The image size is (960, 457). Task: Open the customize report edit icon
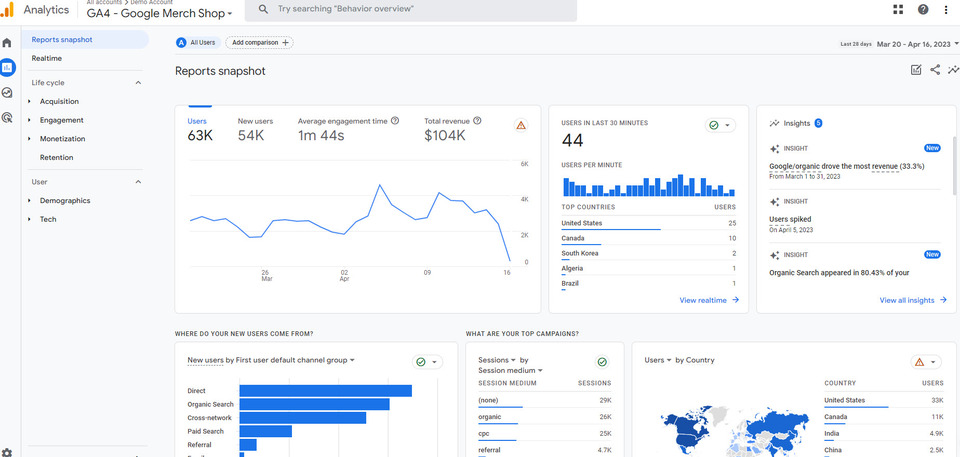click(x=916, y=70)
